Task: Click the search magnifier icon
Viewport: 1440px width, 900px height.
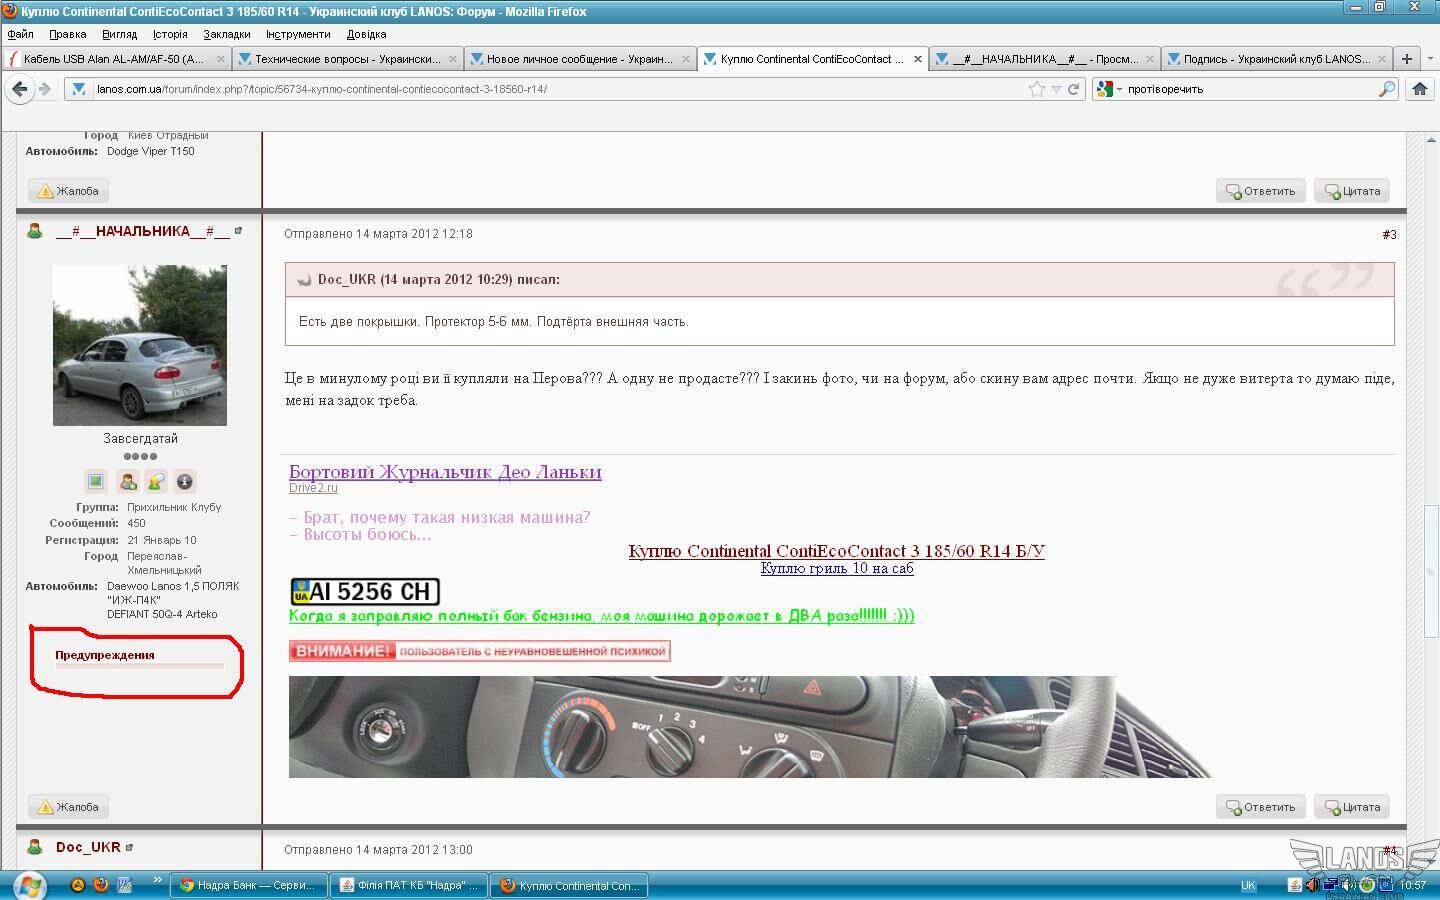Action: [x=1386, y=89]
